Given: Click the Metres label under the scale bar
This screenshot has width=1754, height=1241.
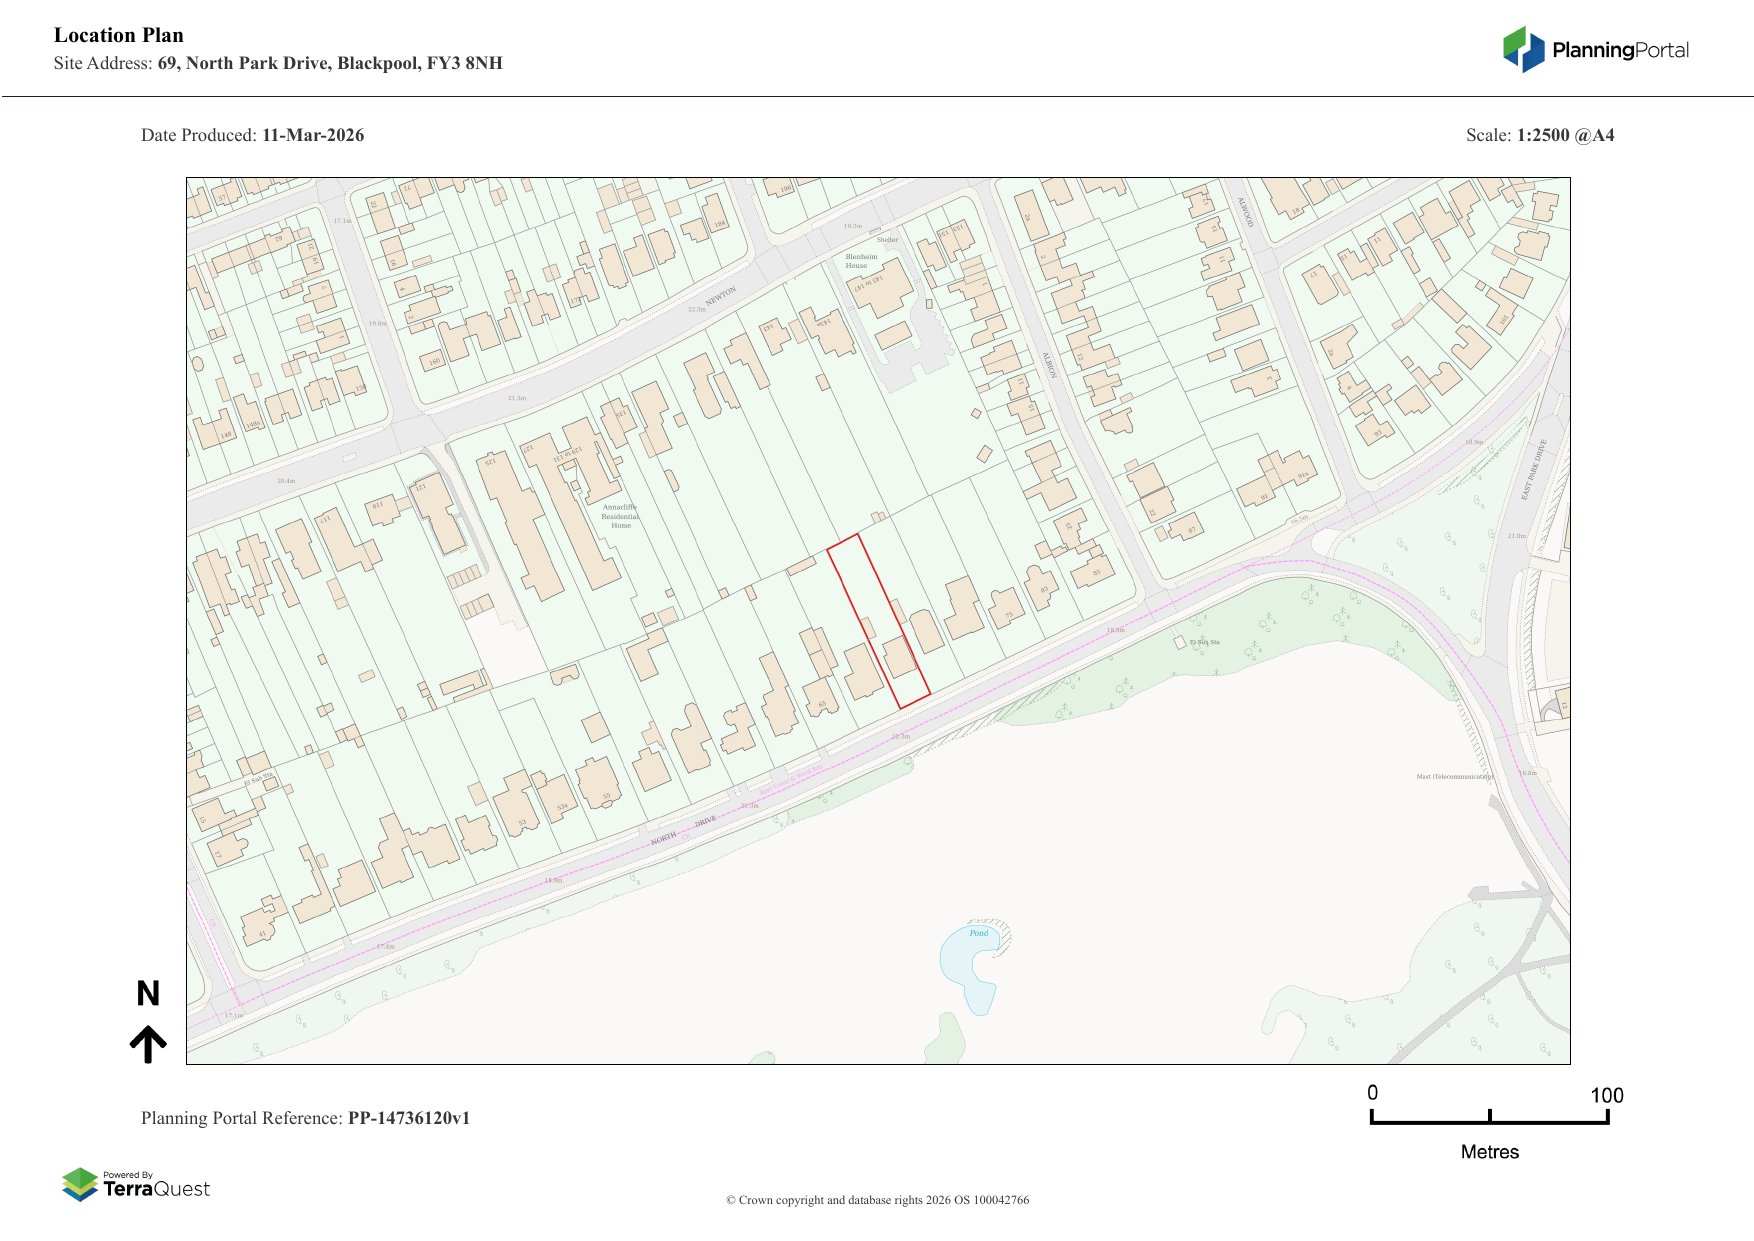Looking at the screenshot, I should (1489, 1152).
